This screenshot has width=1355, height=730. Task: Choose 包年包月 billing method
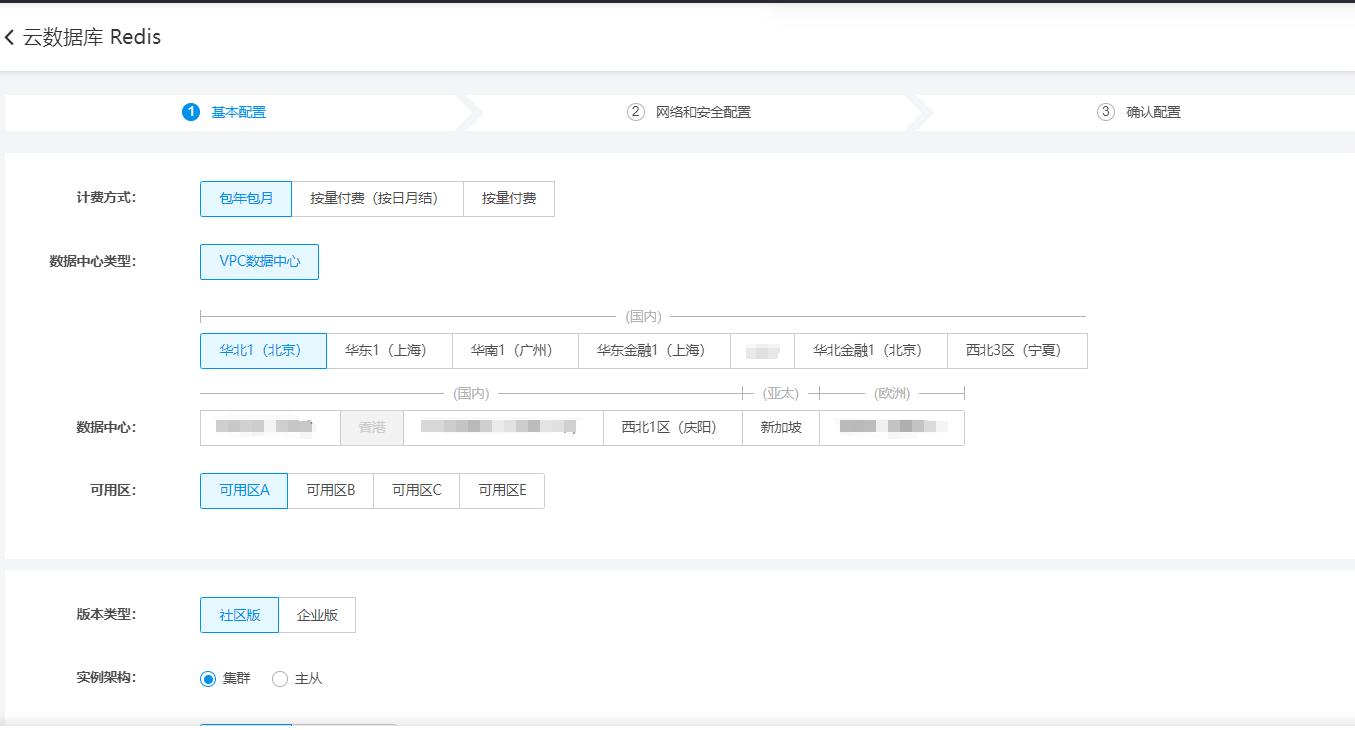click(x=246, y=199)
